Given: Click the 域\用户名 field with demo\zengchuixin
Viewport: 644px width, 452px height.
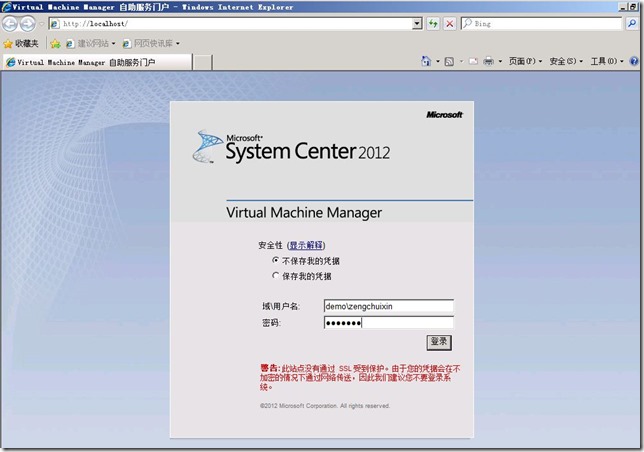Looking at the screenshot, I should 389,306.
